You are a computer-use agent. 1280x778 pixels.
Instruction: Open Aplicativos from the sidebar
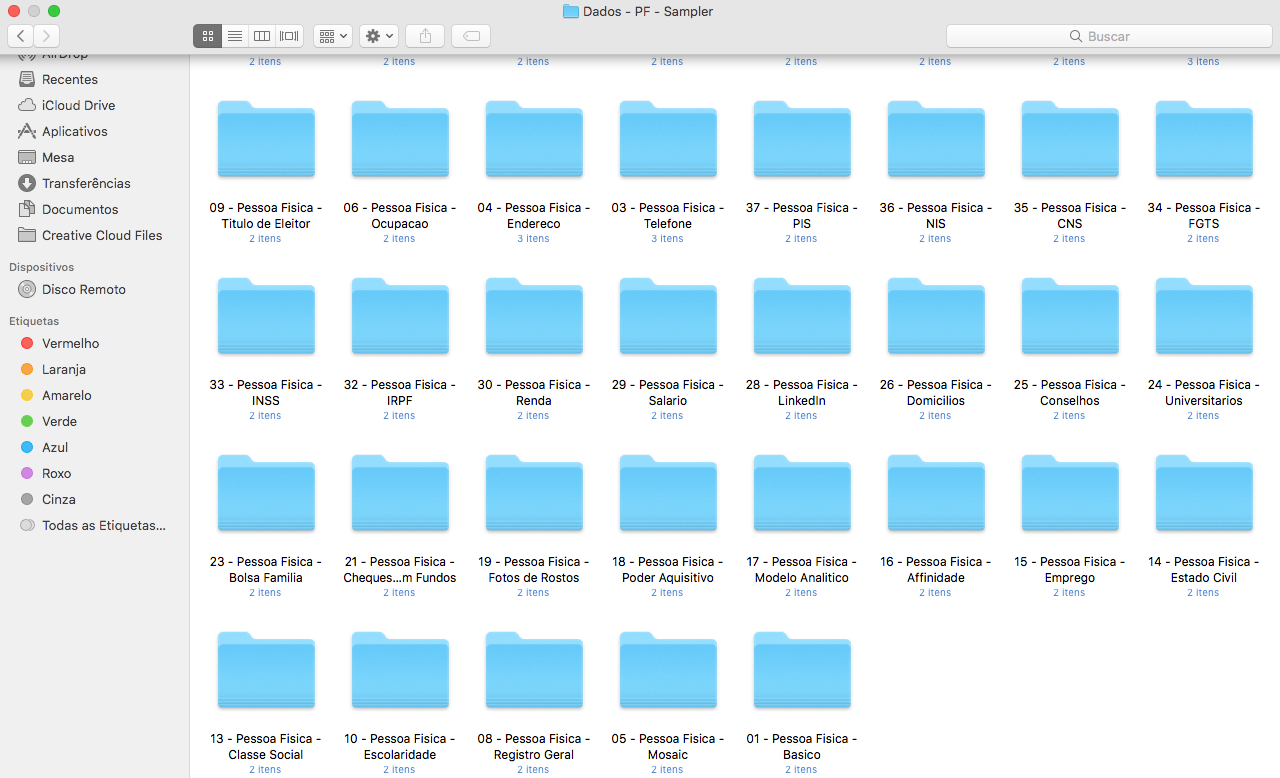point(74,131)
